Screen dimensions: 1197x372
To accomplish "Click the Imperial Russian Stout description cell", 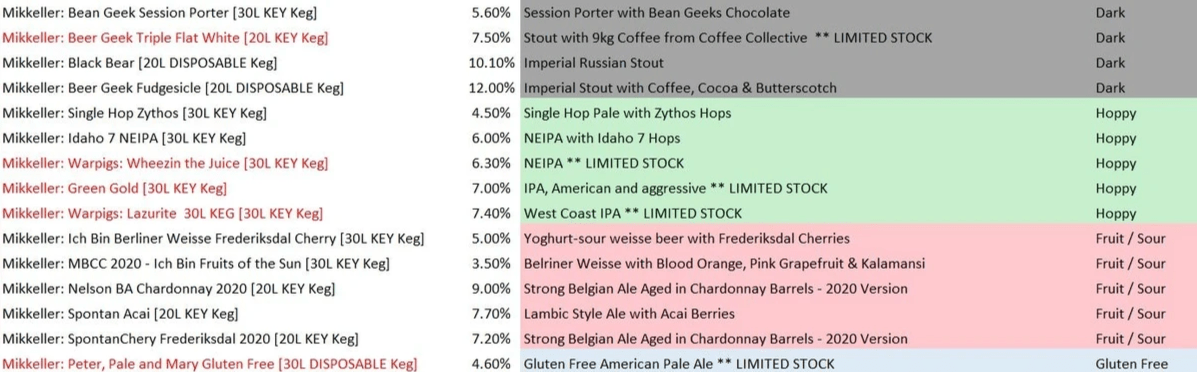I will click(593, 63).
